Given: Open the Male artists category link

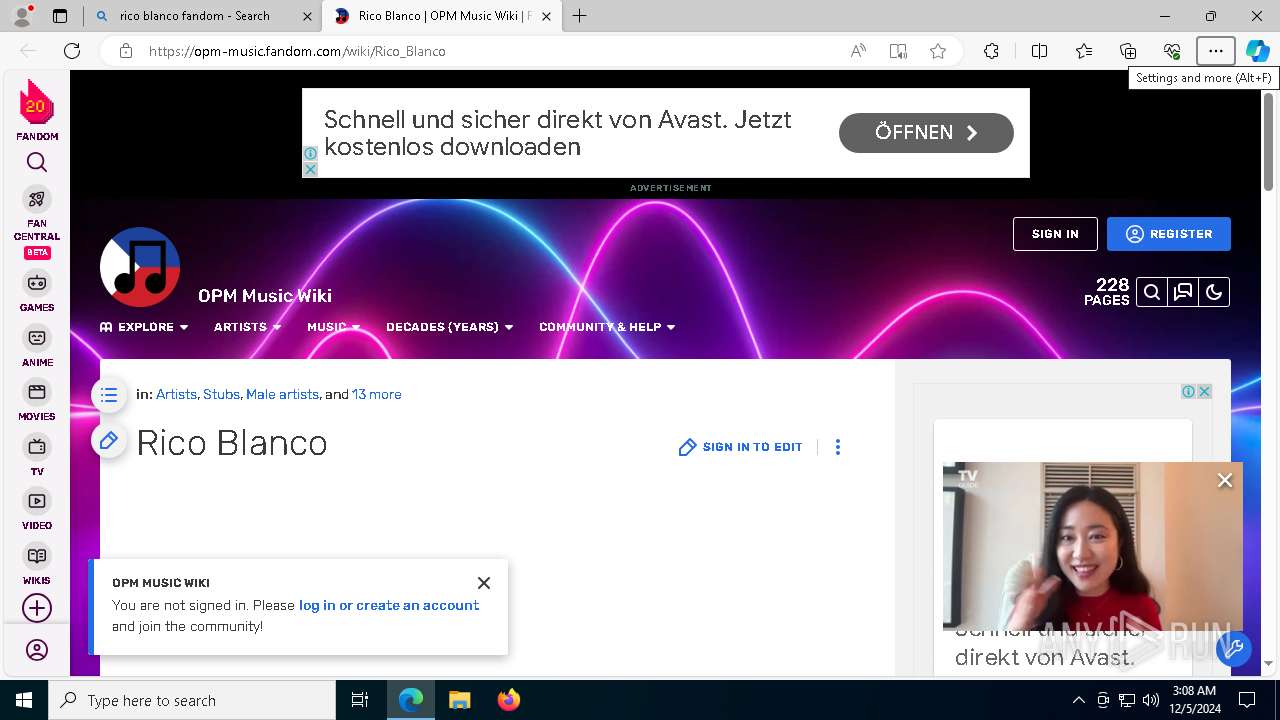Looking at the screenshot, I should 282,395.
